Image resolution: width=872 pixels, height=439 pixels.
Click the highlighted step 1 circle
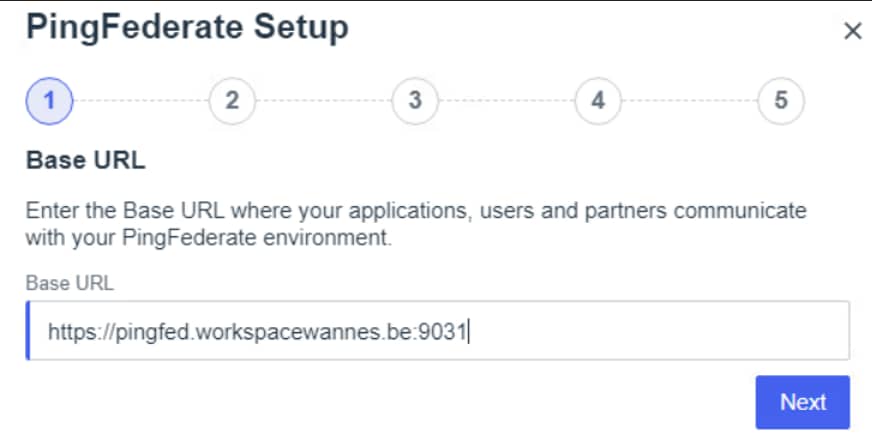tap(49, 101)
